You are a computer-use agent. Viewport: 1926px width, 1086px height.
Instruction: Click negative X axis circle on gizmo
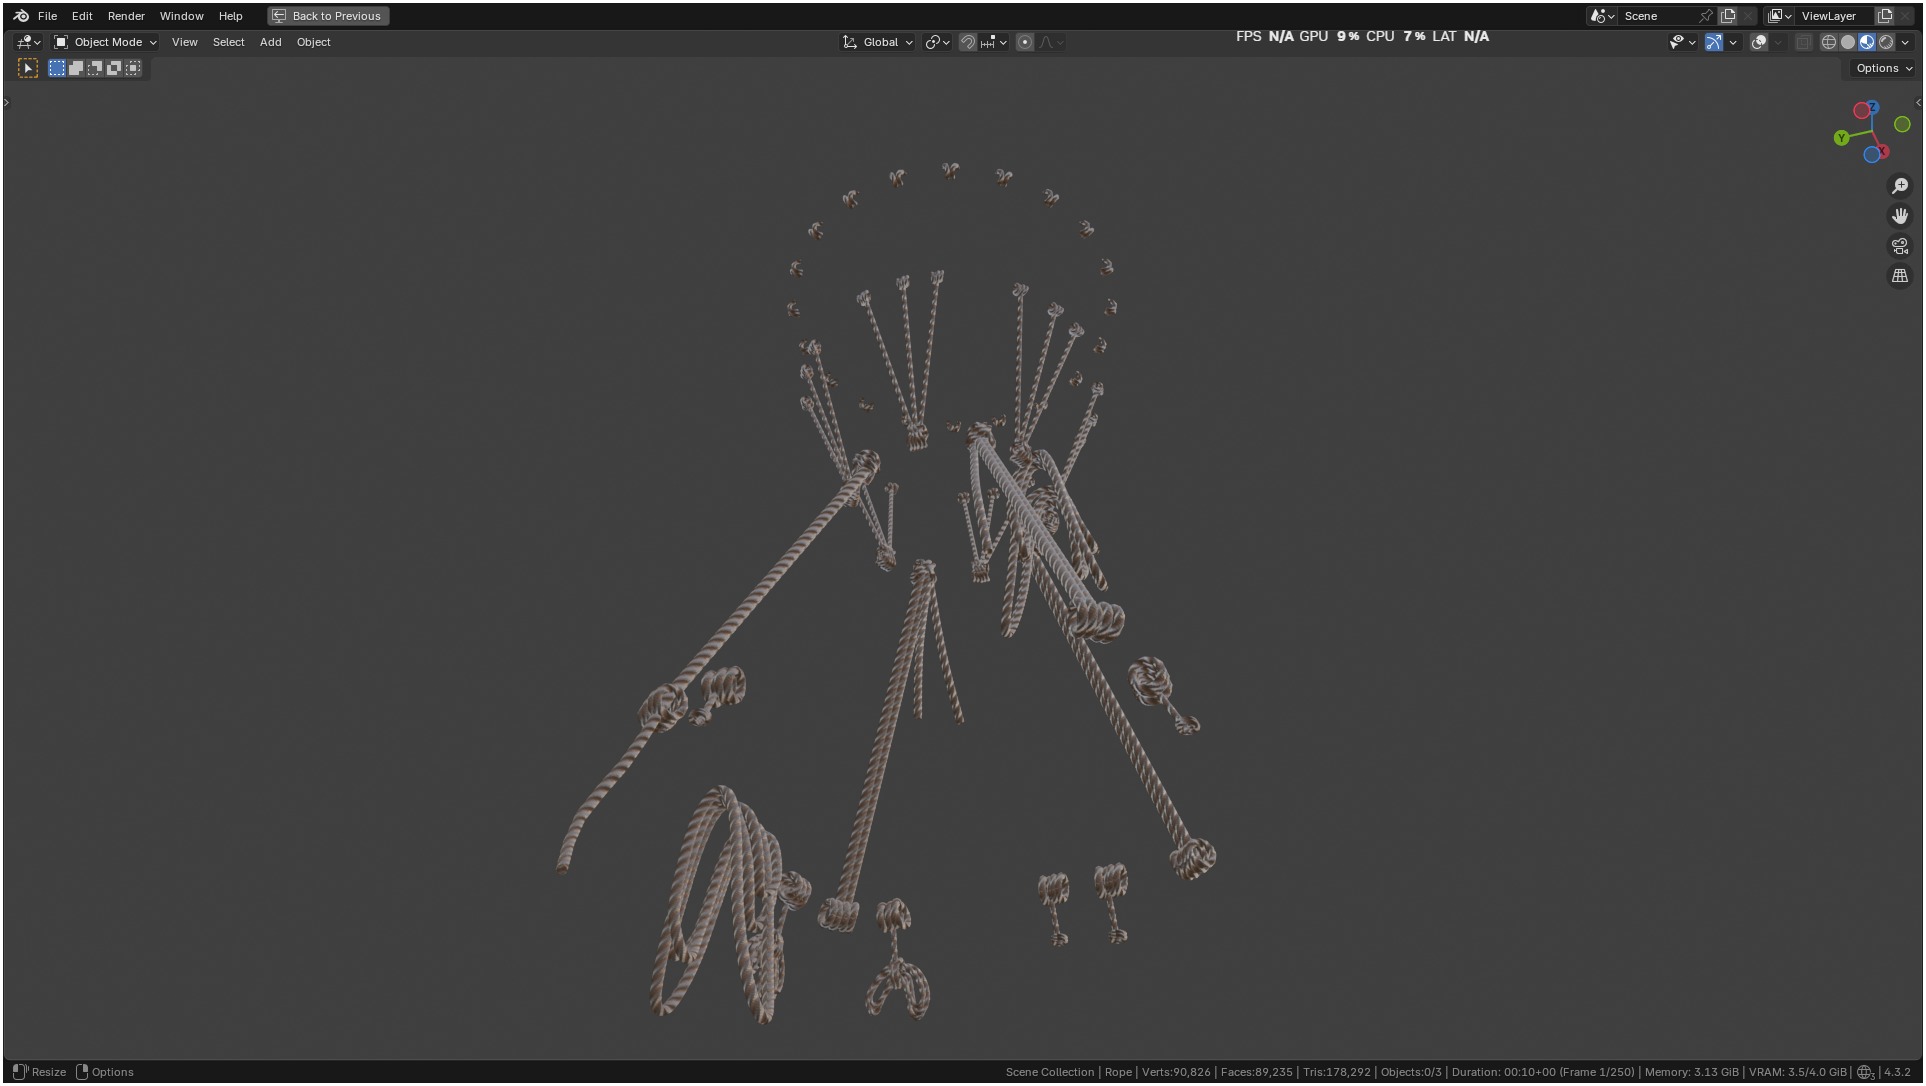pos(1862,110)
